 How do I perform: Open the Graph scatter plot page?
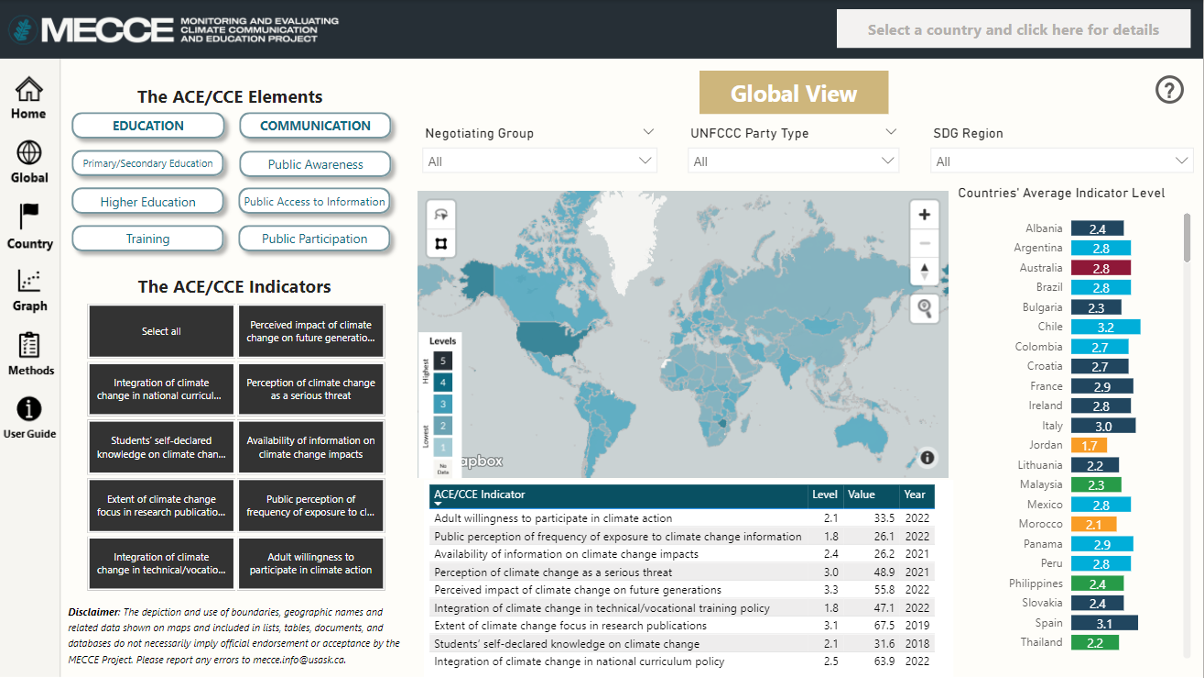tap(29, 290)
